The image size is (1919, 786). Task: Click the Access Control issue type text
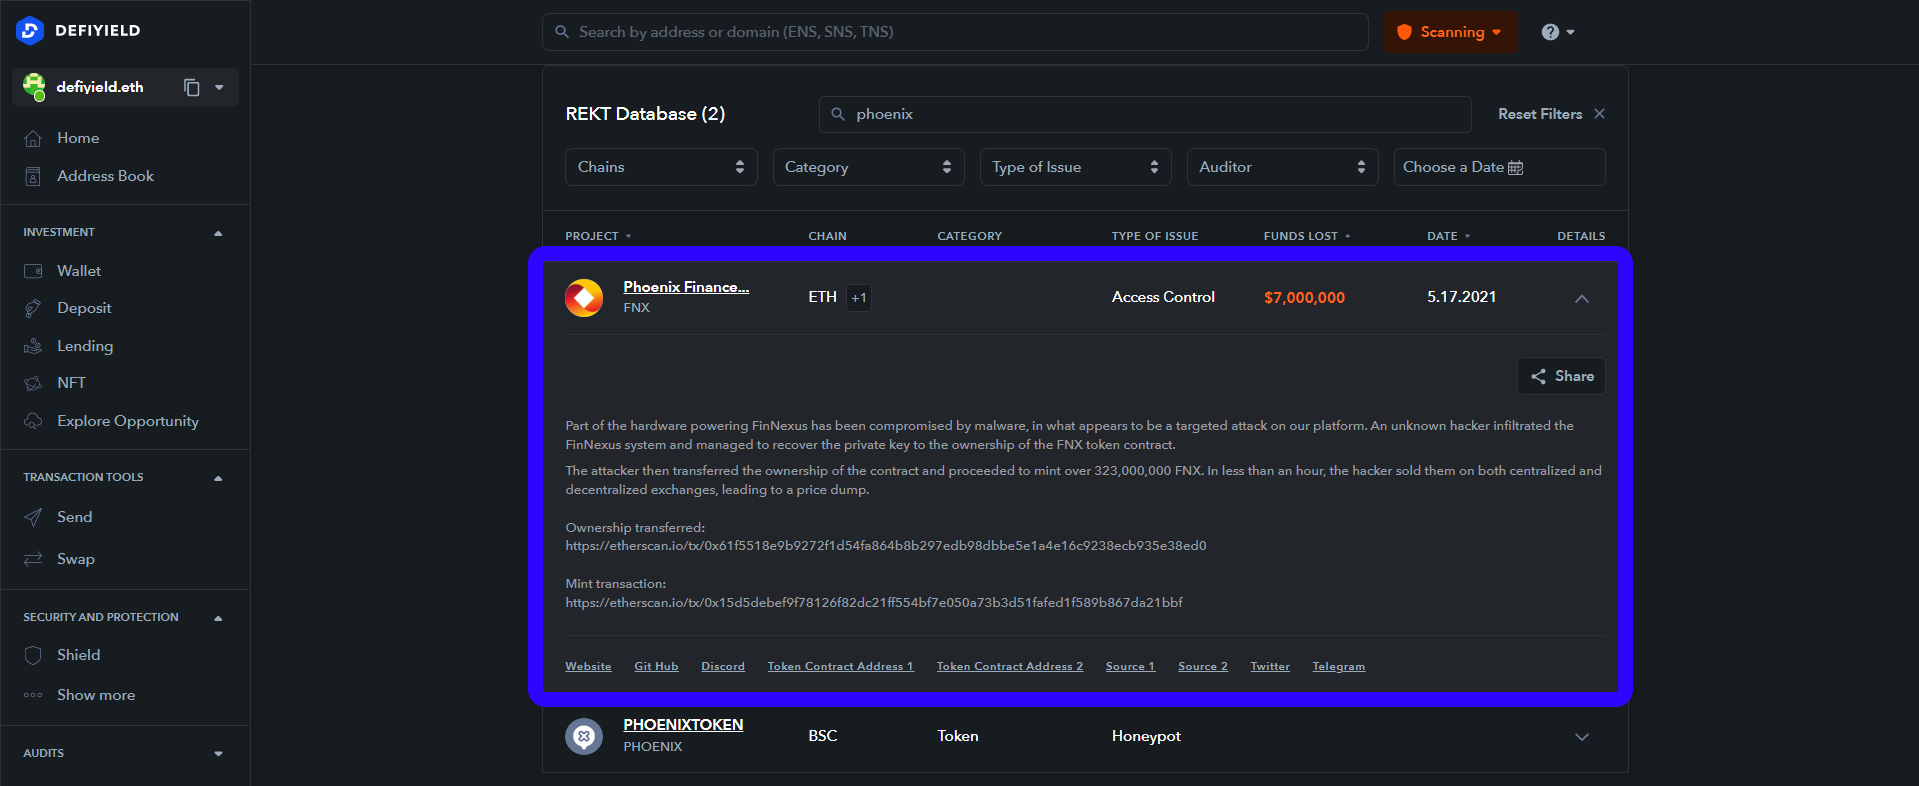(1163, 297)
